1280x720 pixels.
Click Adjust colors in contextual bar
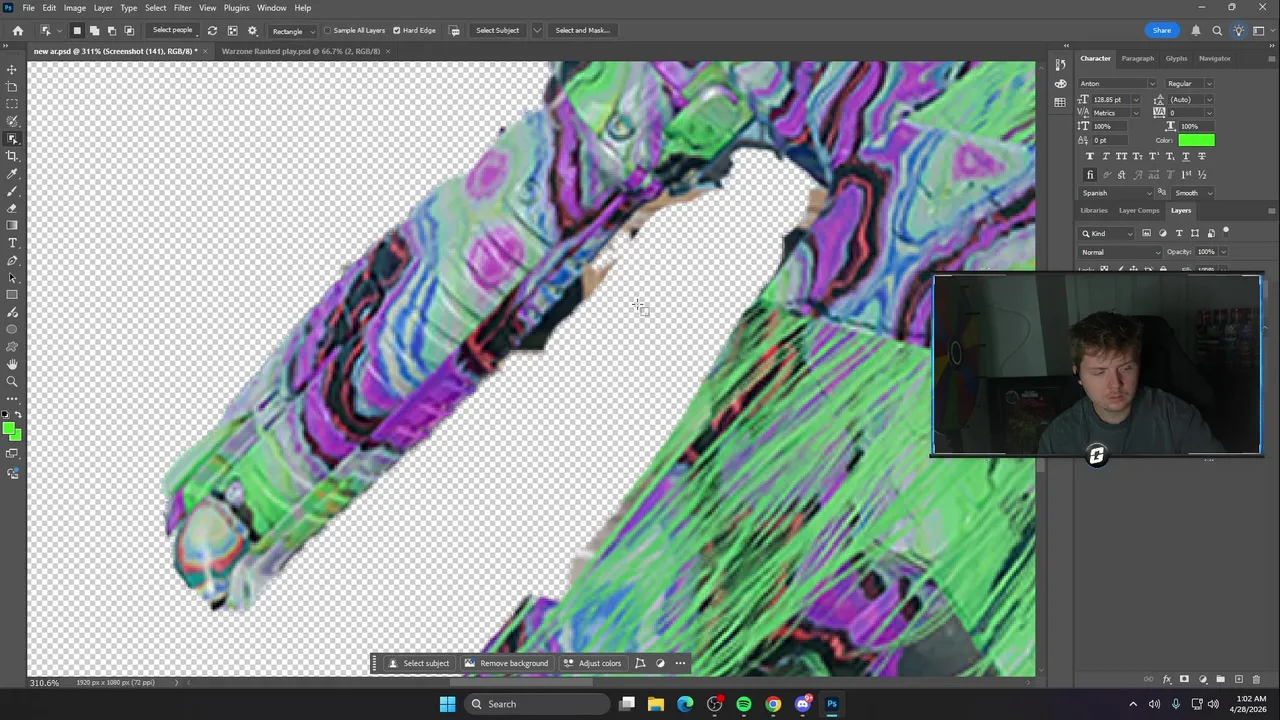coord(592,663)
